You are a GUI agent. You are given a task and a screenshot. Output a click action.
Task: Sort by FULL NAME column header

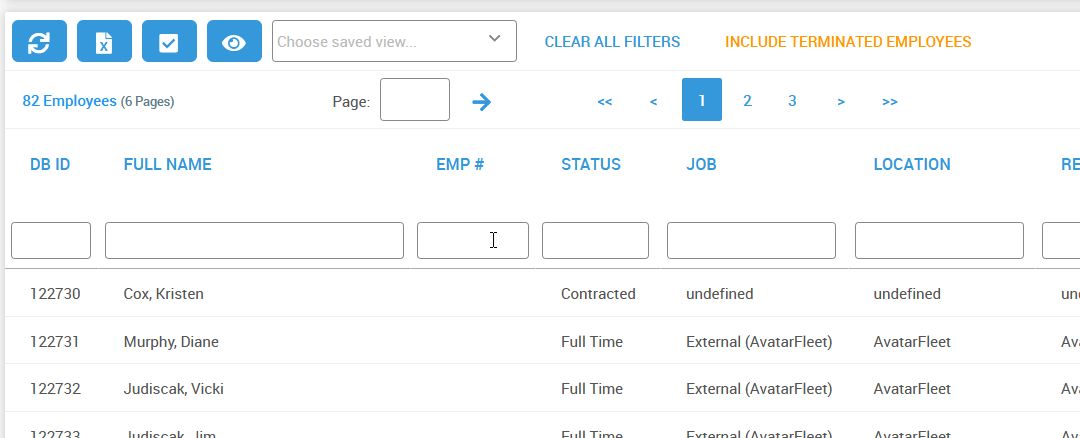pyautogui.click(x=167, y=165)
